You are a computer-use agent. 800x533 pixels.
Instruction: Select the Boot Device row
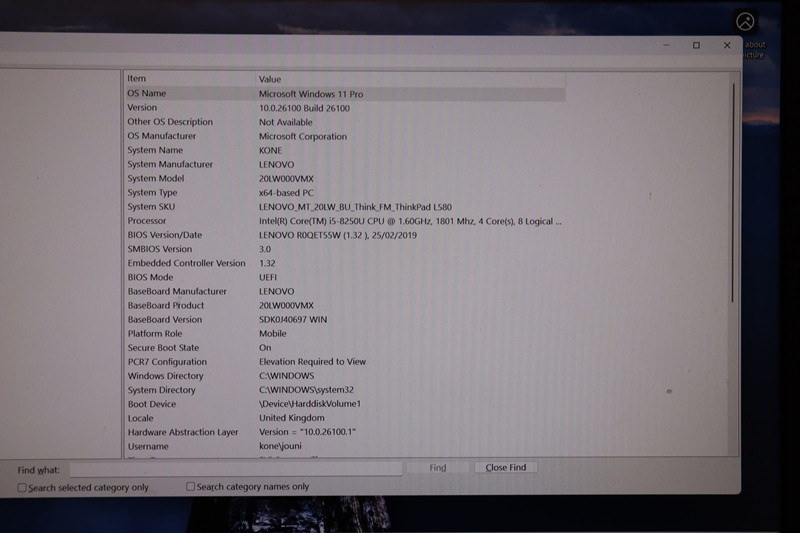coord(344,403)
